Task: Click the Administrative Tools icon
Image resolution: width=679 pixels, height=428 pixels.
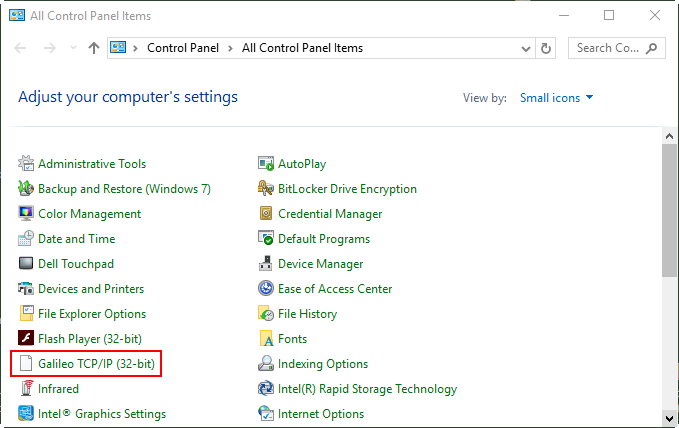Action: coord(27,164)
